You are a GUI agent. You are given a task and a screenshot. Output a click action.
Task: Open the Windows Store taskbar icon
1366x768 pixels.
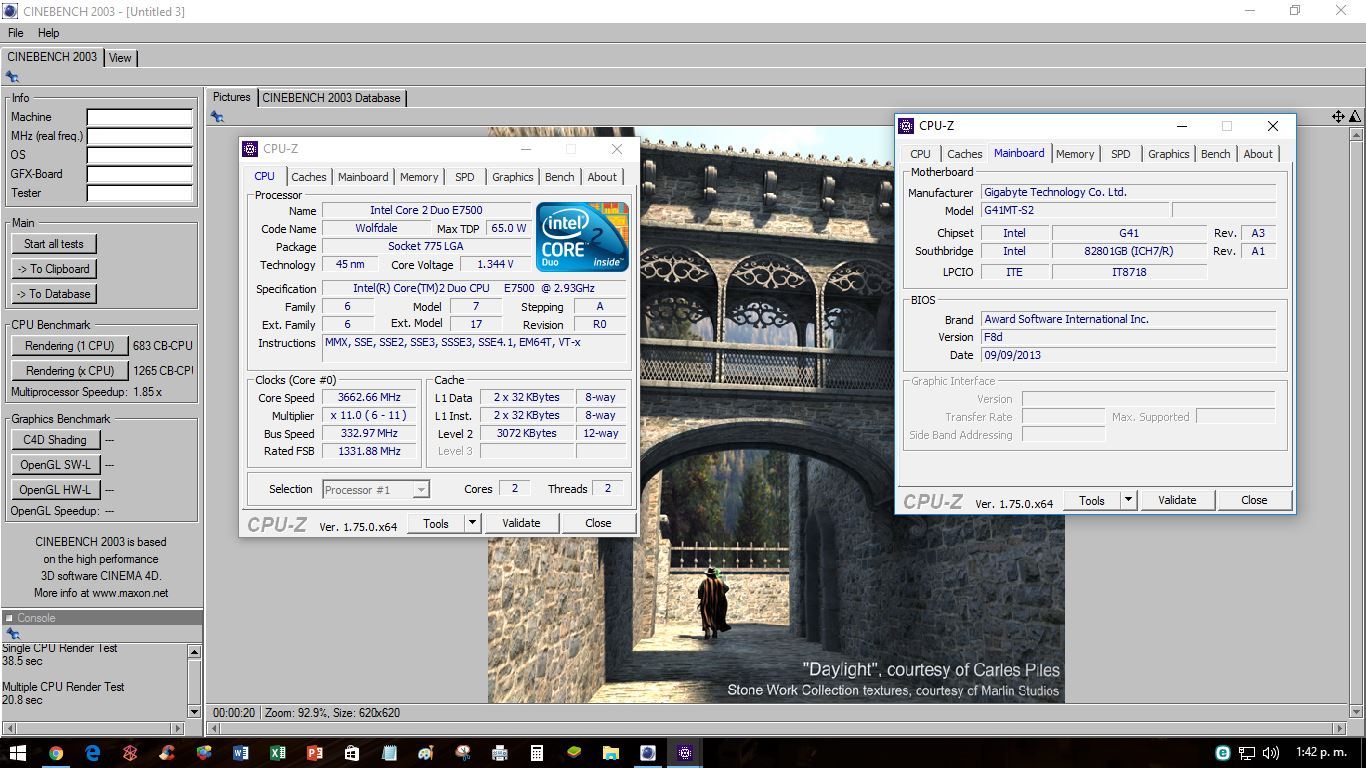click(352, 753)
